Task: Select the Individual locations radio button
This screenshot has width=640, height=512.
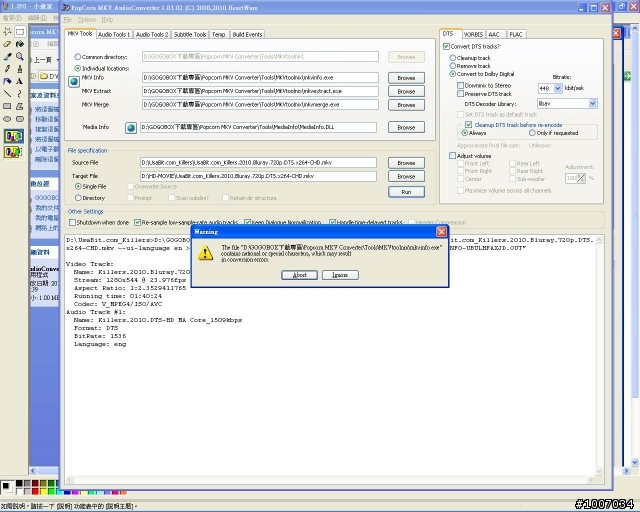Action: 78,68
